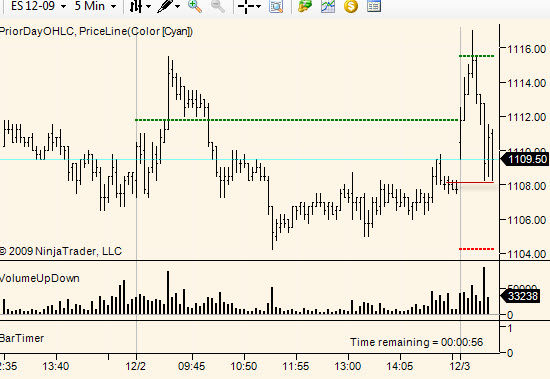Click the zoom out magnifier icon
The image size is (550, 379).
coord(218,6)
